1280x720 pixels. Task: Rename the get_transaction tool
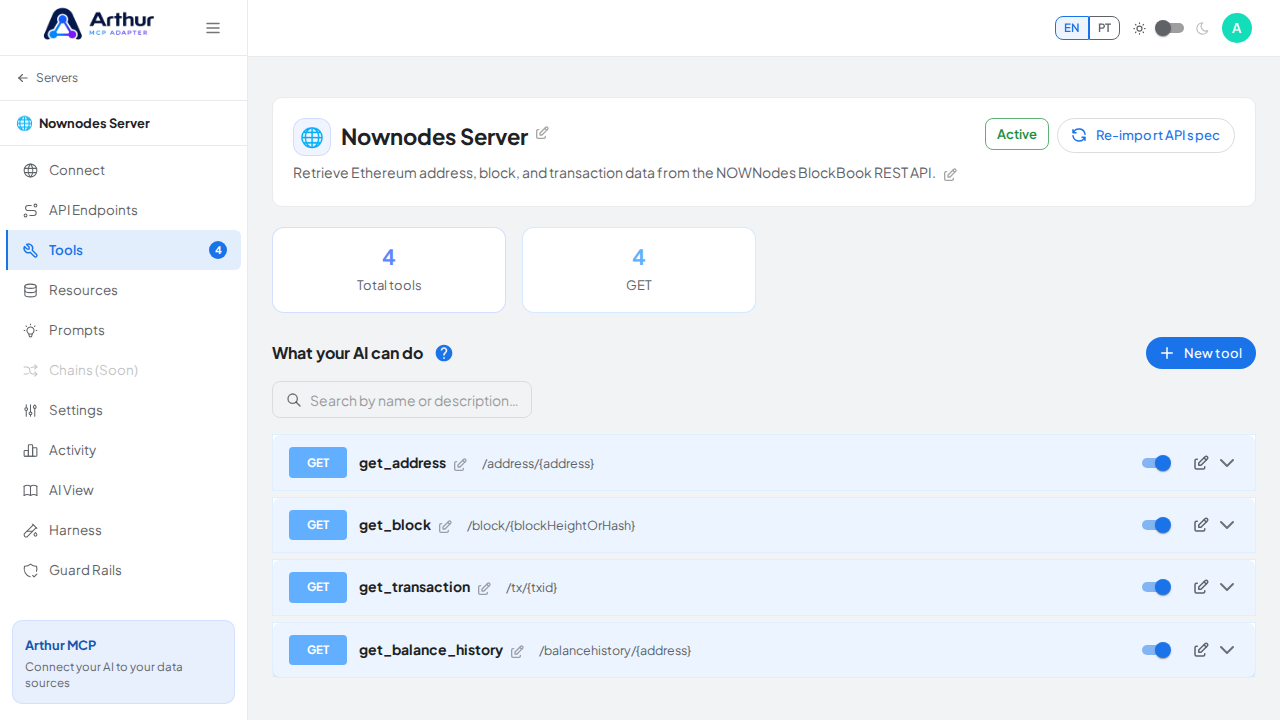(484, 588)
